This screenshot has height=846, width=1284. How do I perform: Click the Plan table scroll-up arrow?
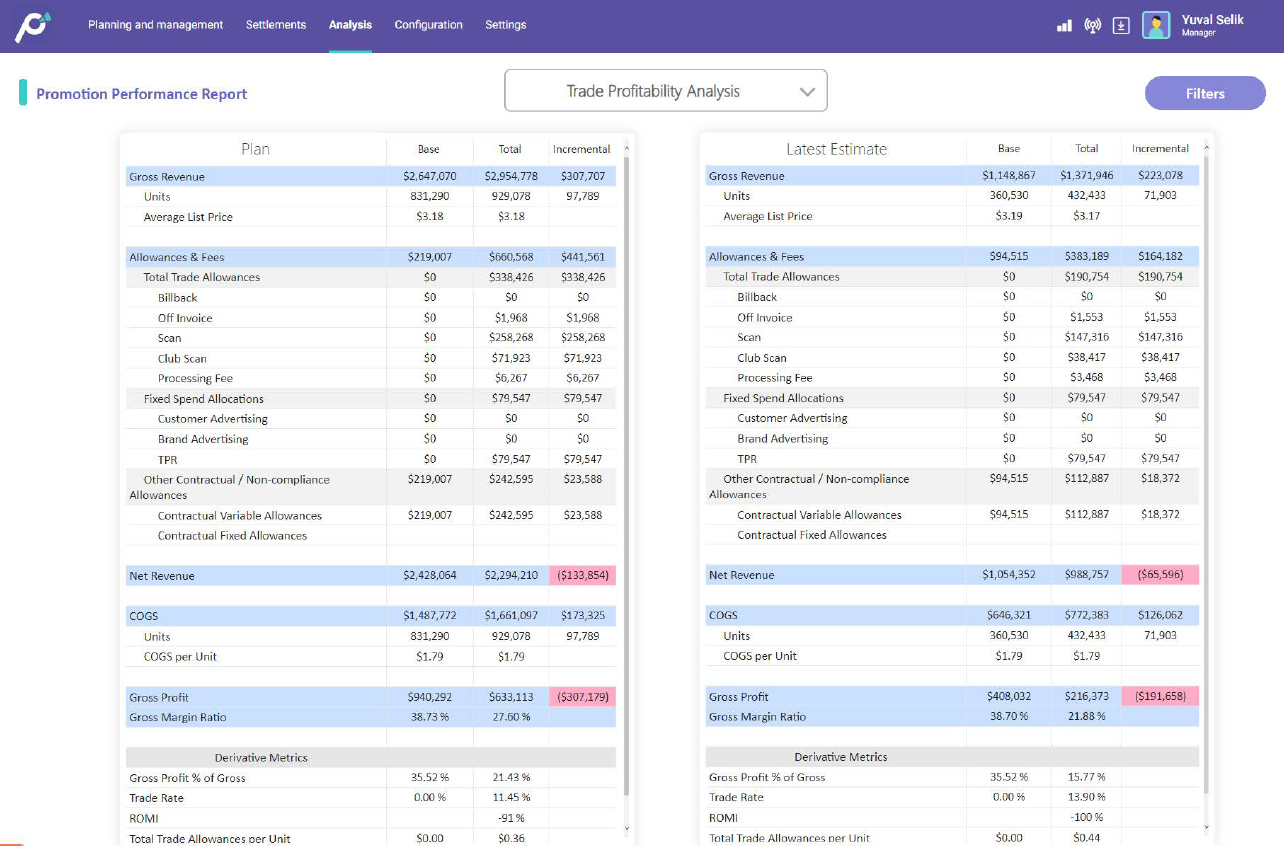(625, 146)
